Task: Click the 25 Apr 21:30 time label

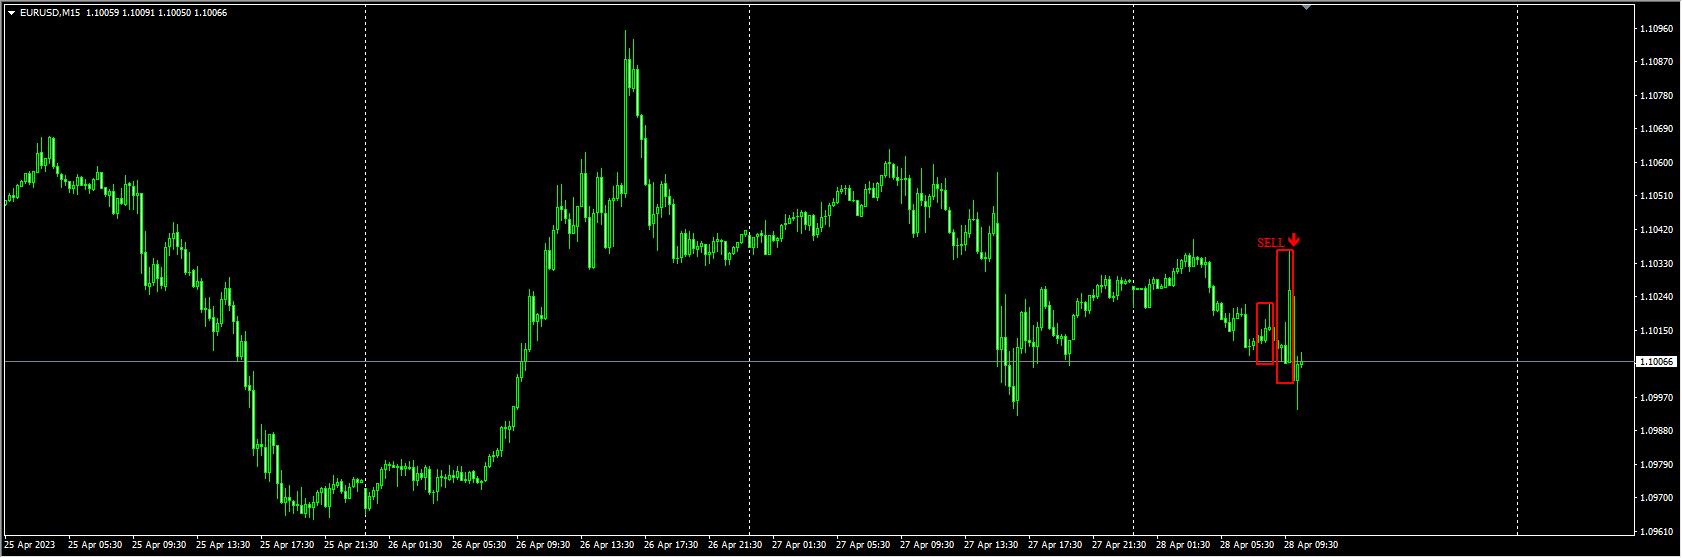Action: pyautogui.click(x=351, y=545)
